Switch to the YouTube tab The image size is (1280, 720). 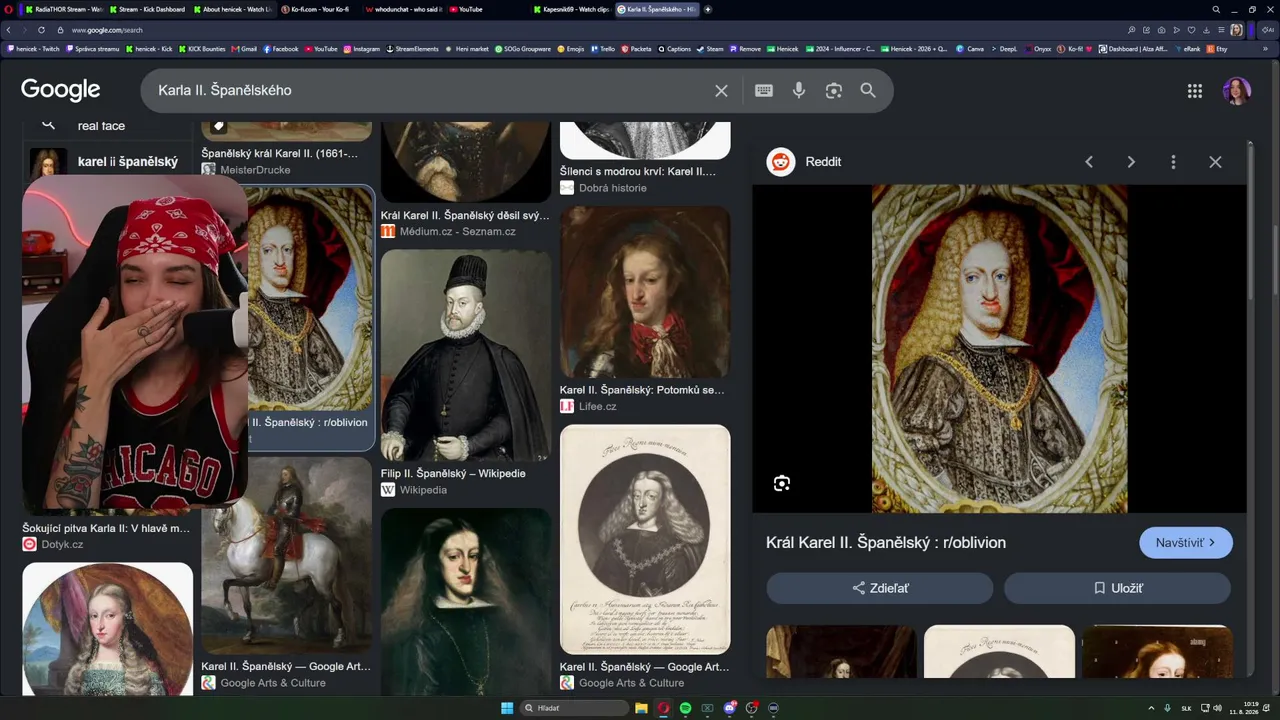pyautogui.click(x=470, y=9)
